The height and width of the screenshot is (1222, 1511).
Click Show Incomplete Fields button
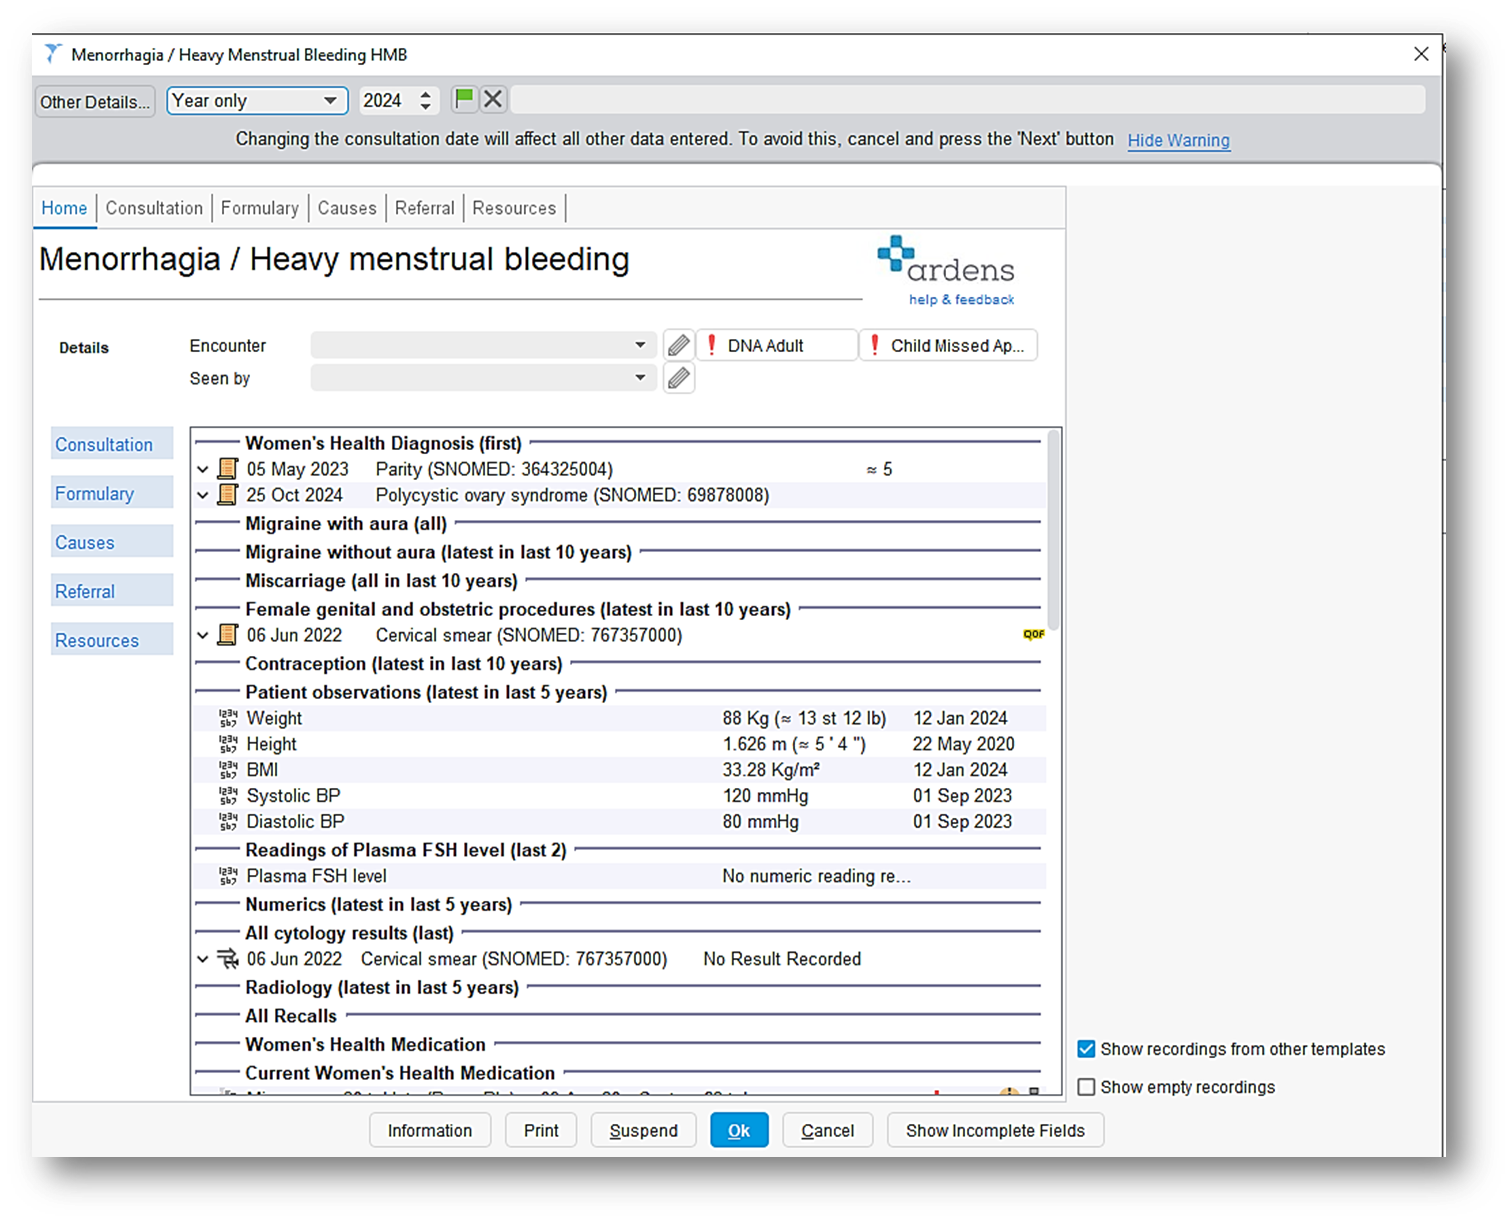click(x=995, y=1130)
